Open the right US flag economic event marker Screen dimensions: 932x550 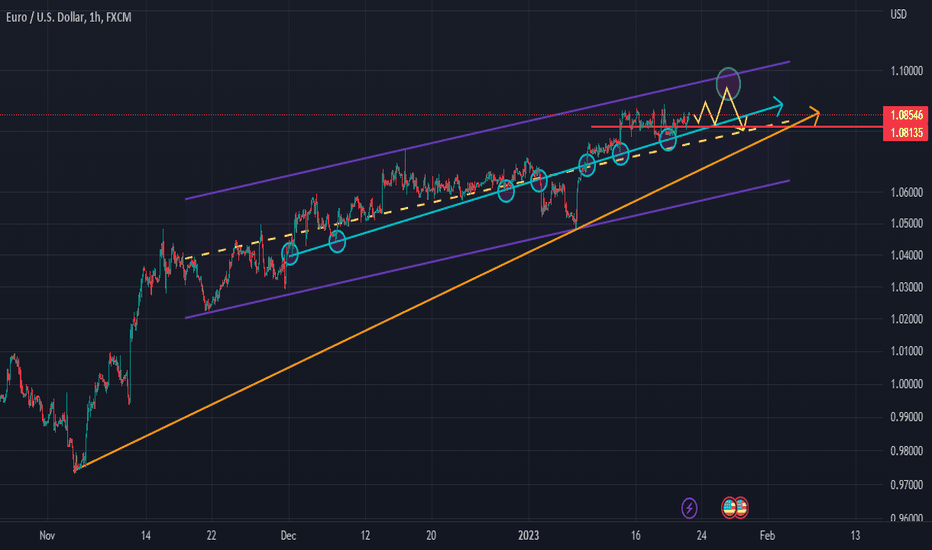(741, 508)
